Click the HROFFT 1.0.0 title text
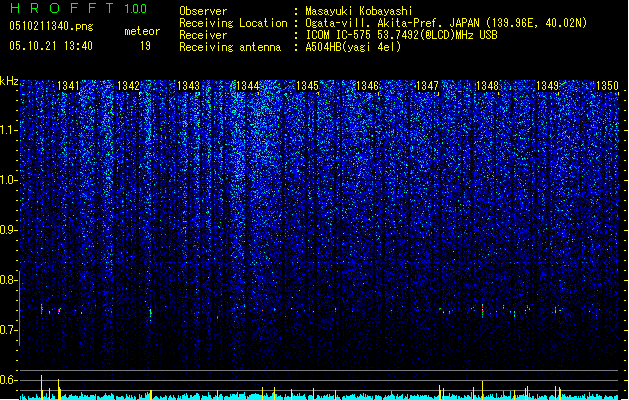629x400 pixels. (x=79, y=8)
